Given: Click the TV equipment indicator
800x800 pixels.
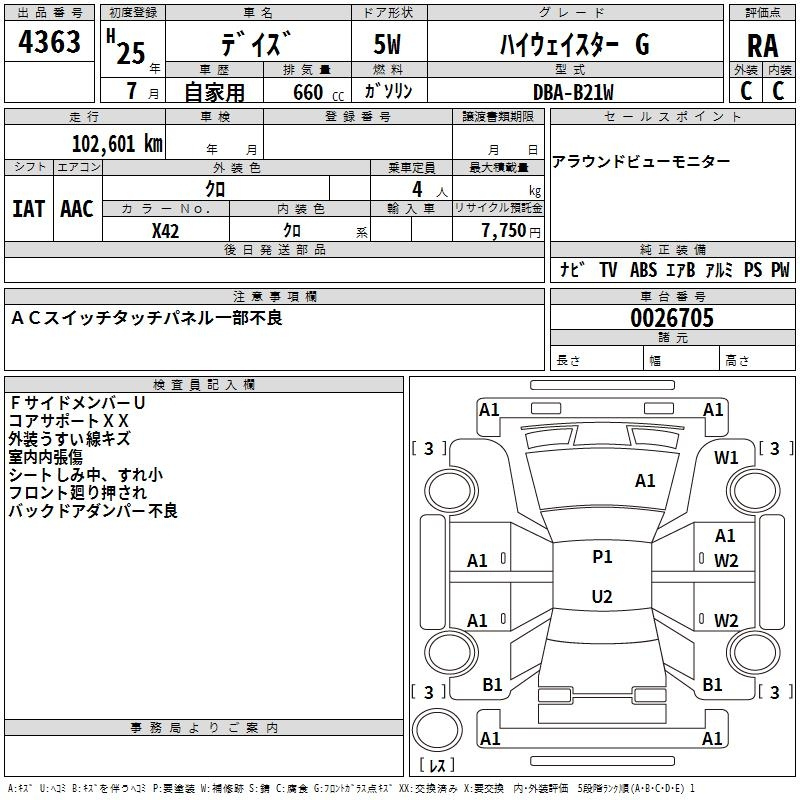Looking at the screenshot, I should click(x=608, y=270).
